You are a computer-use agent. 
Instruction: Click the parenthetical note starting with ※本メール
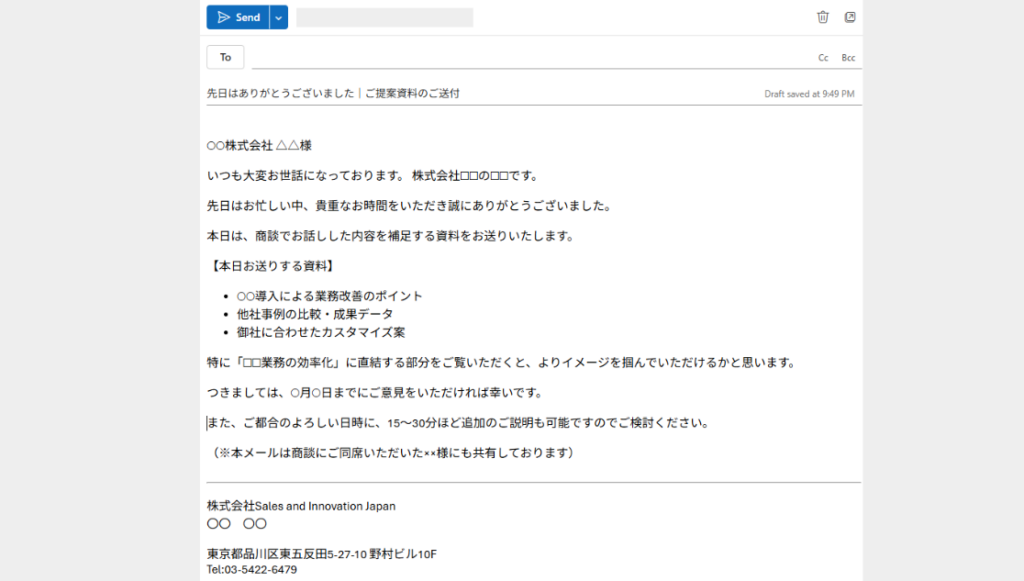pyautogui.click(x=394, y=453)
